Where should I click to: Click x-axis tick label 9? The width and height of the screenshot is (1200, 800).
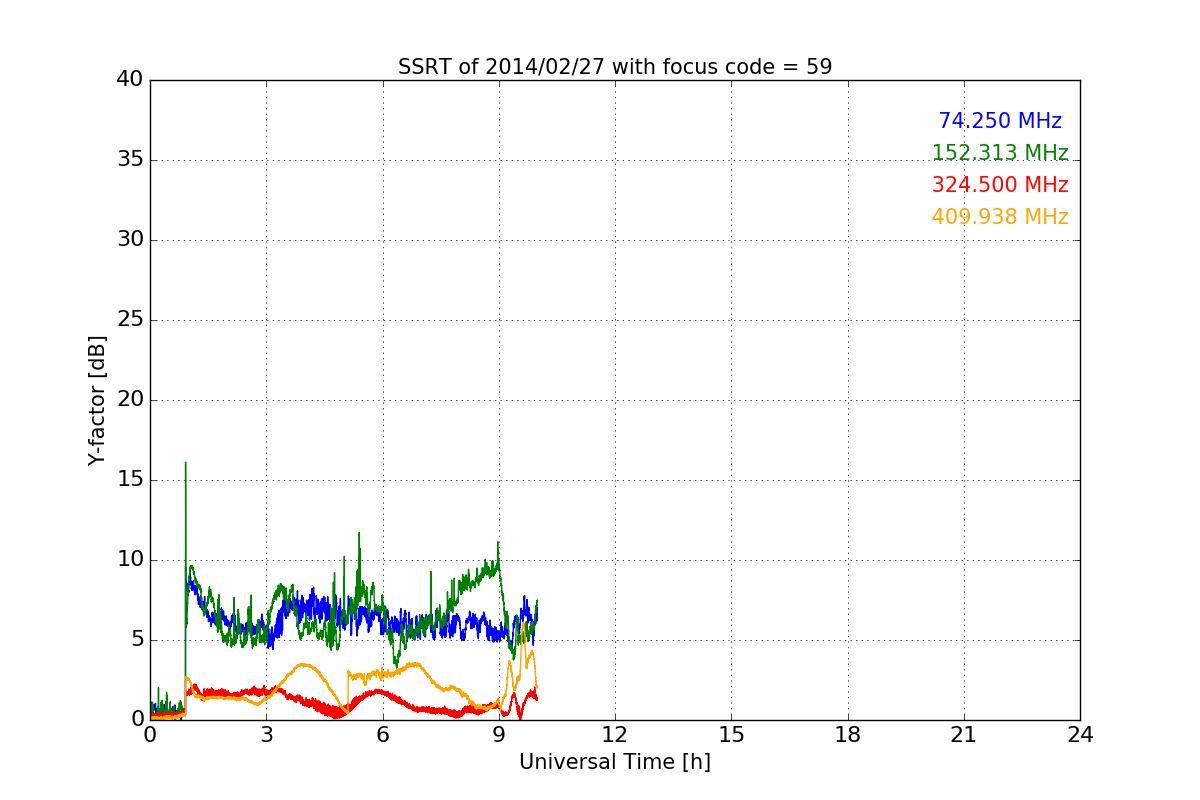499,735
